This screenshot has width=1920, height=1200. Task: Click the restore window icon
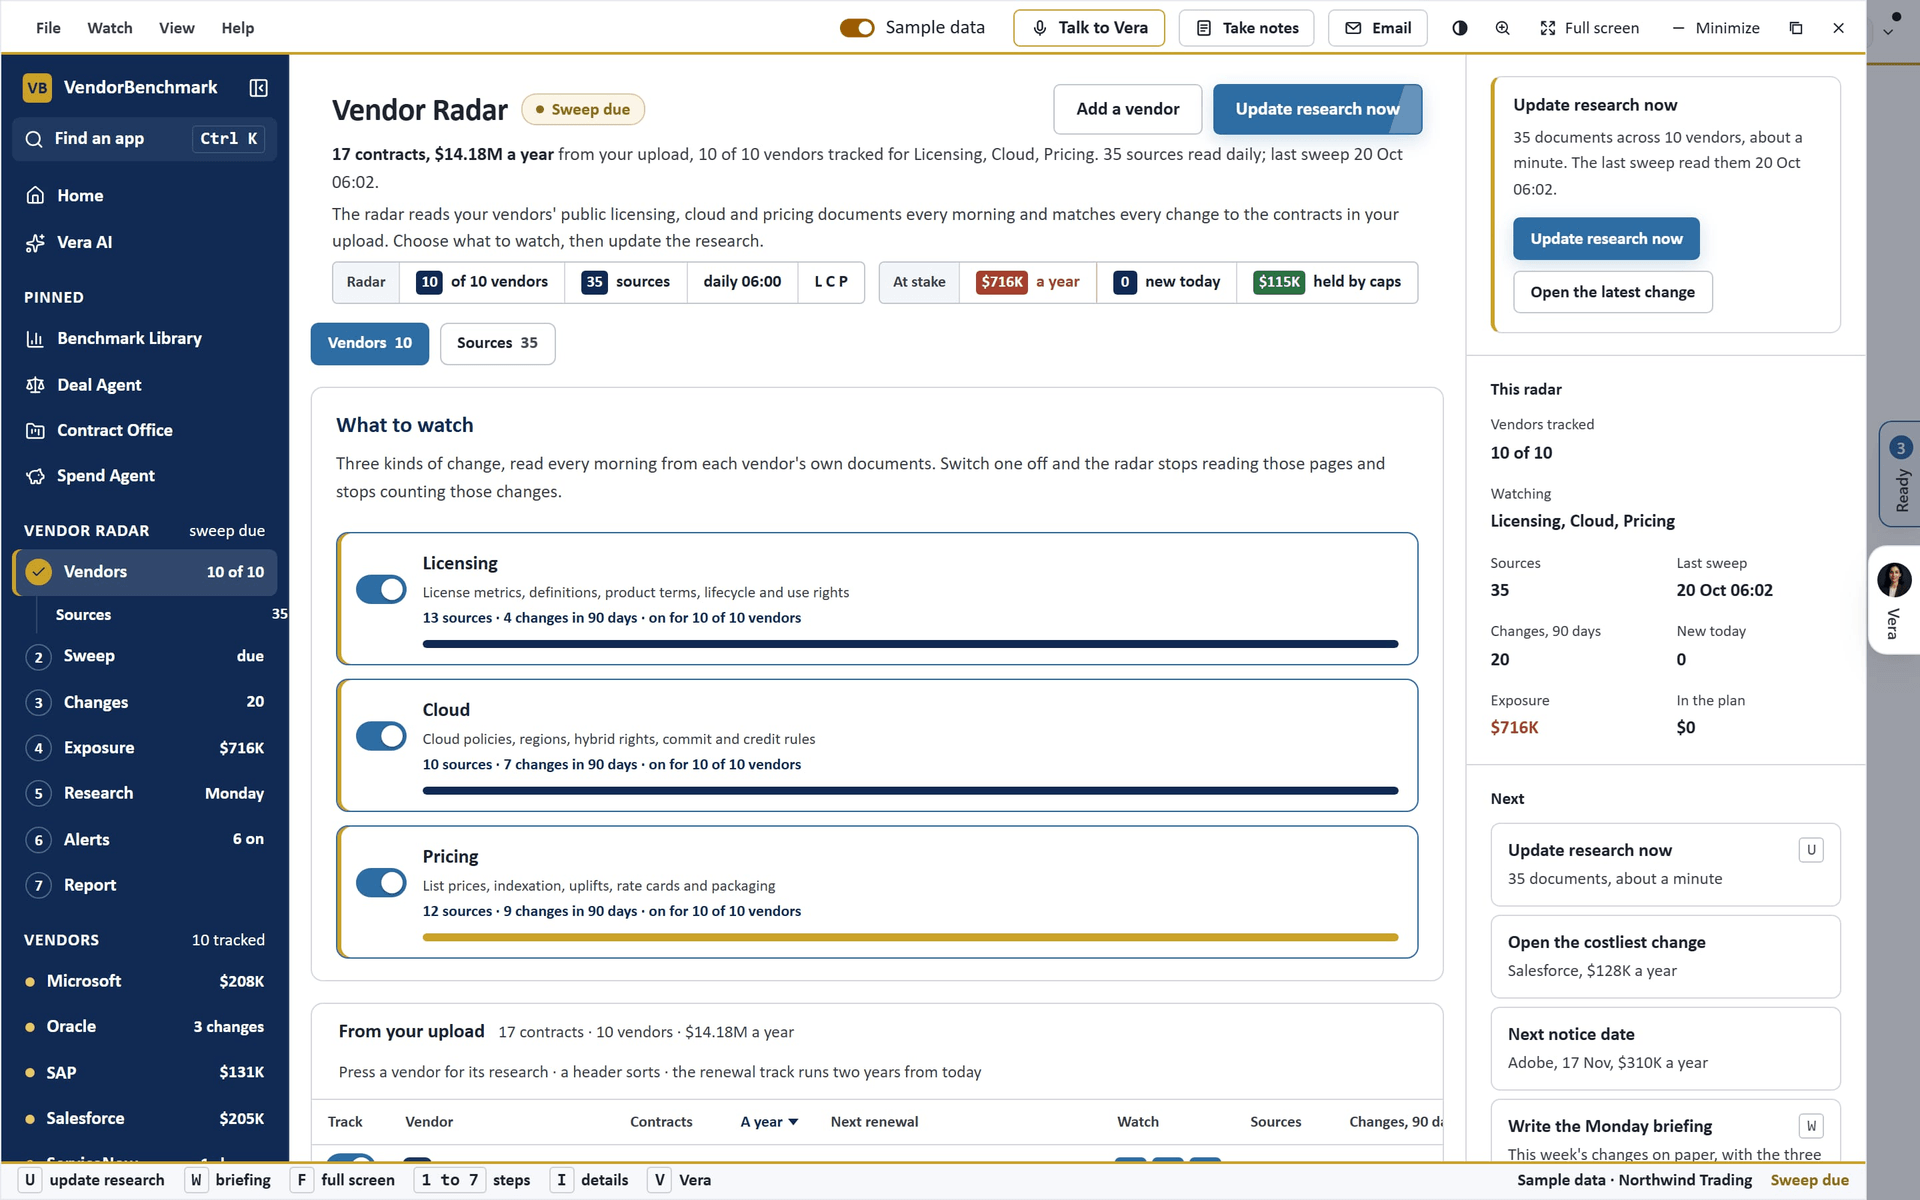1796,28
